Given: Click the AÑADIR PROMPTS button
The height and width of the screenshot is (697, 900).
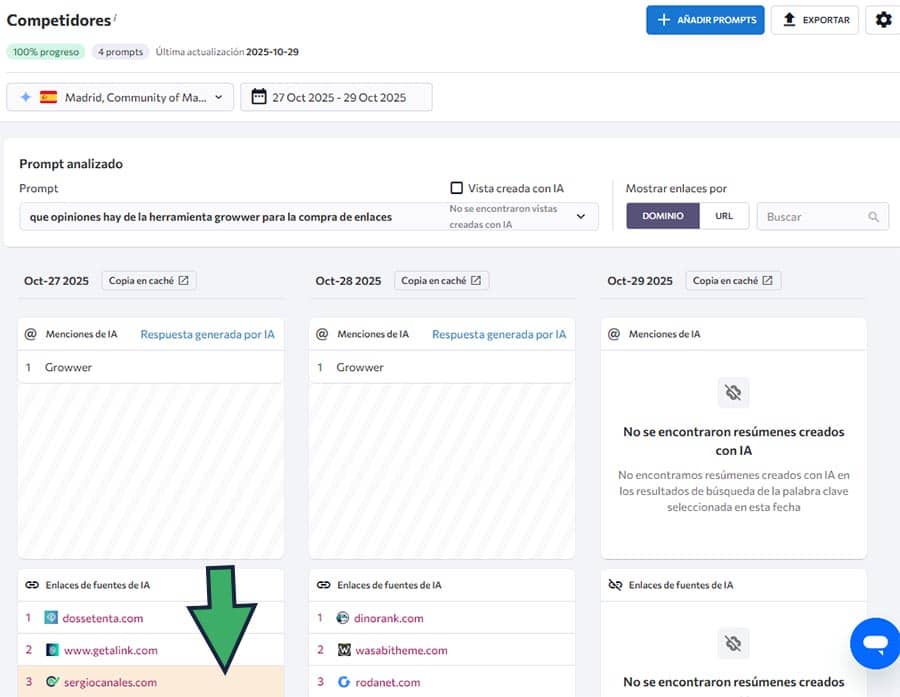Looking at the screenshot, I should 705,19.
